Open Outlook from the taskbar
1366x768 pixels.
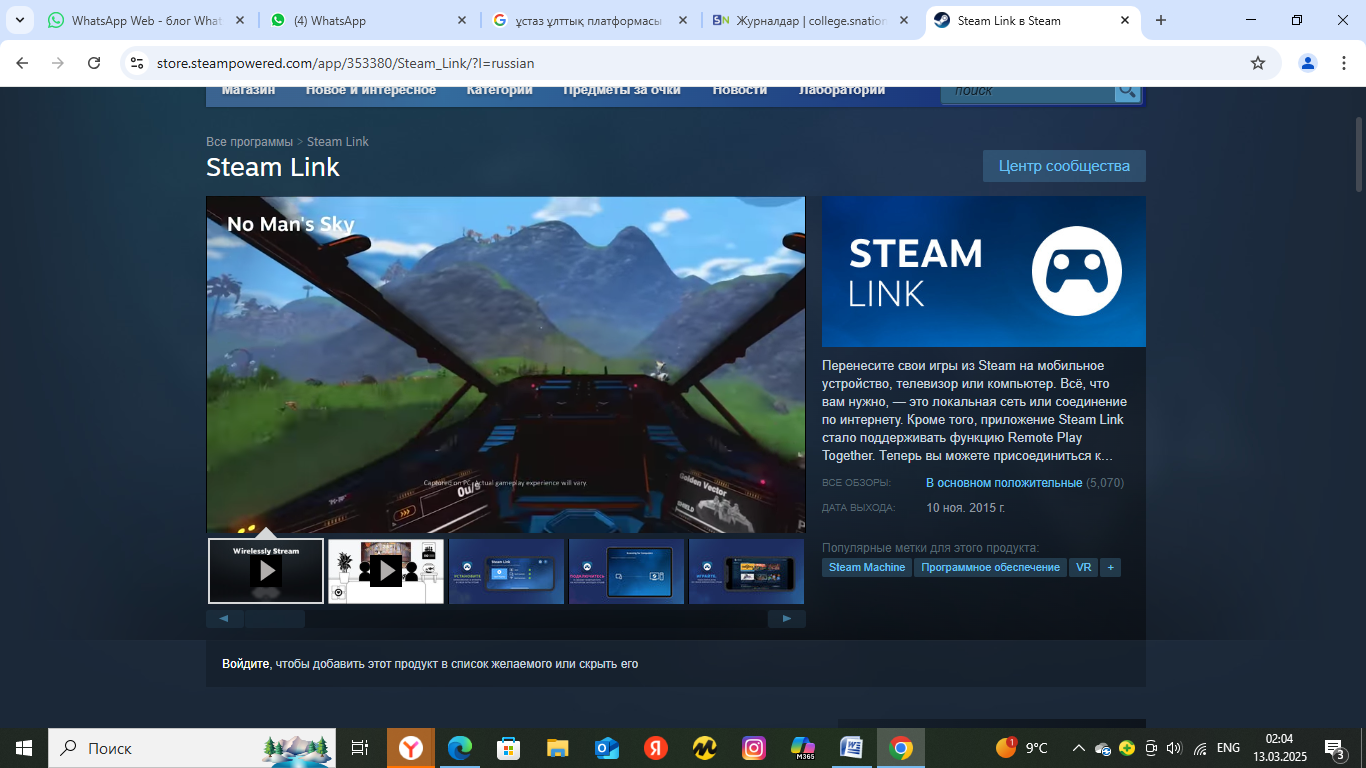click(x=607, y=748)
